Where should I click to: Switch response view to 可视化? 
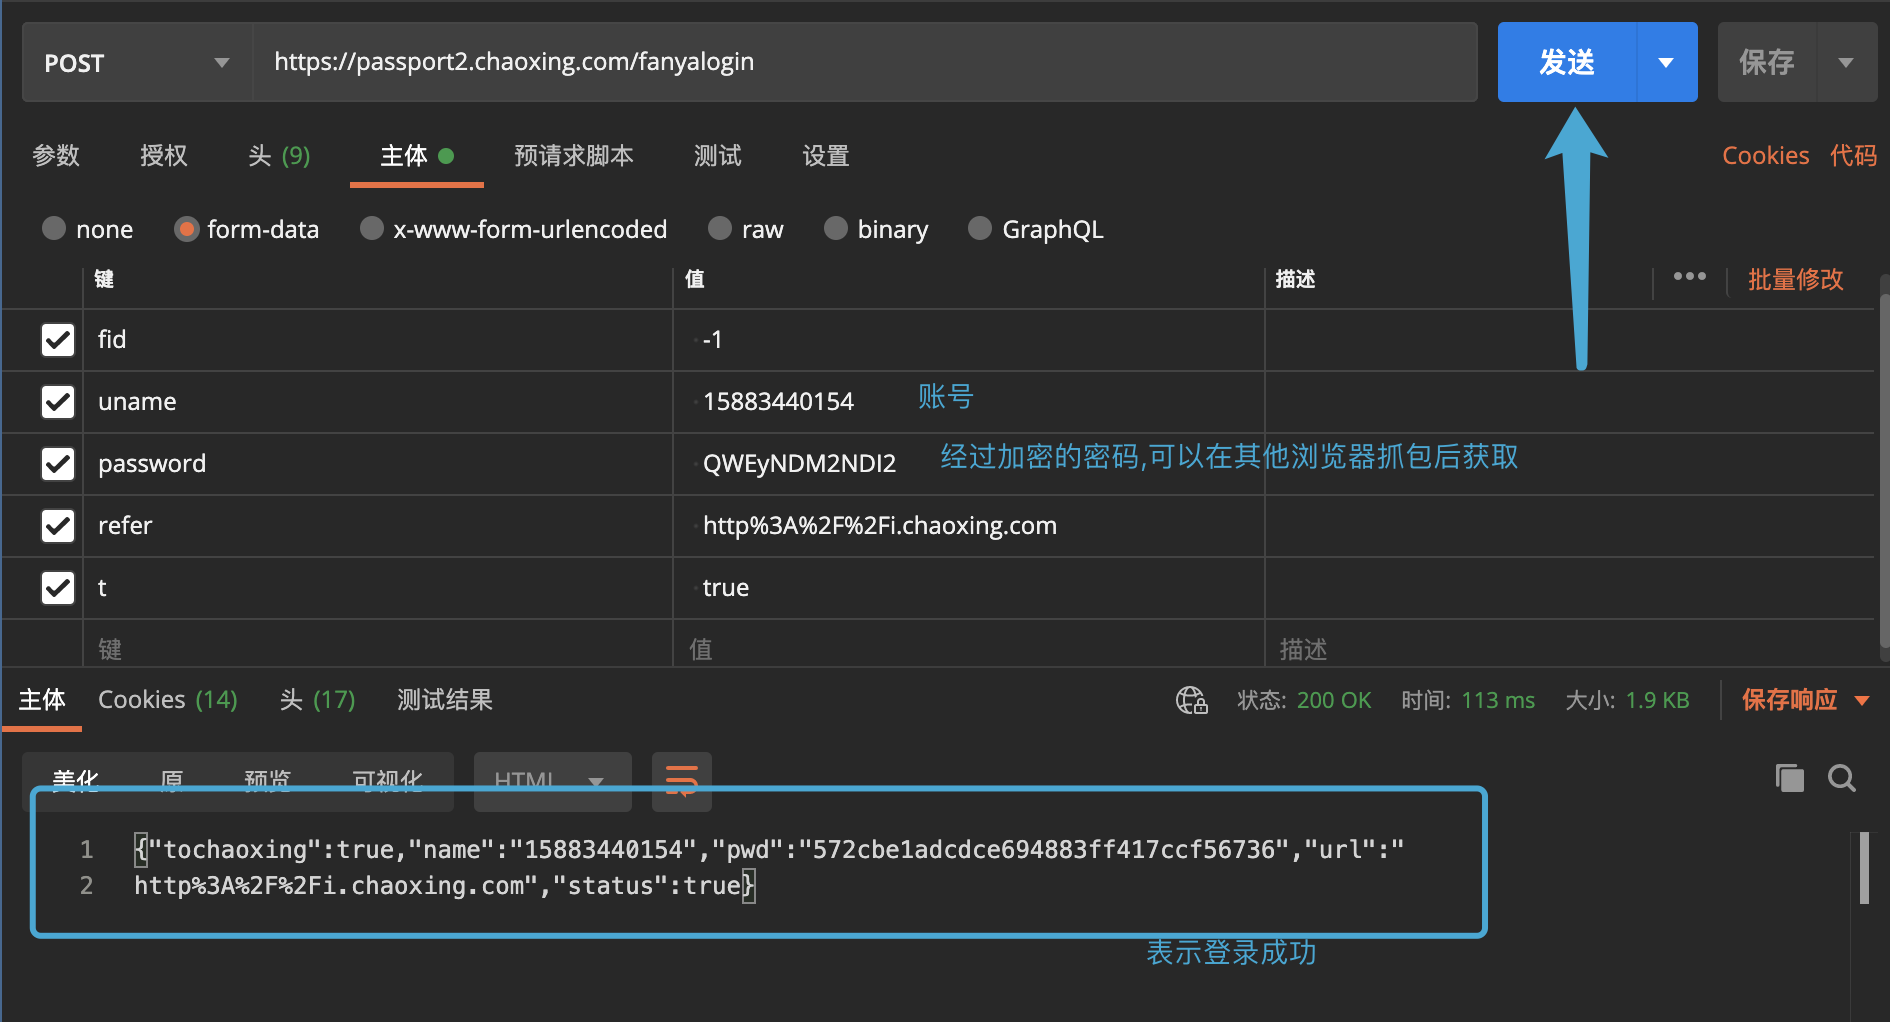pos(387,780)
